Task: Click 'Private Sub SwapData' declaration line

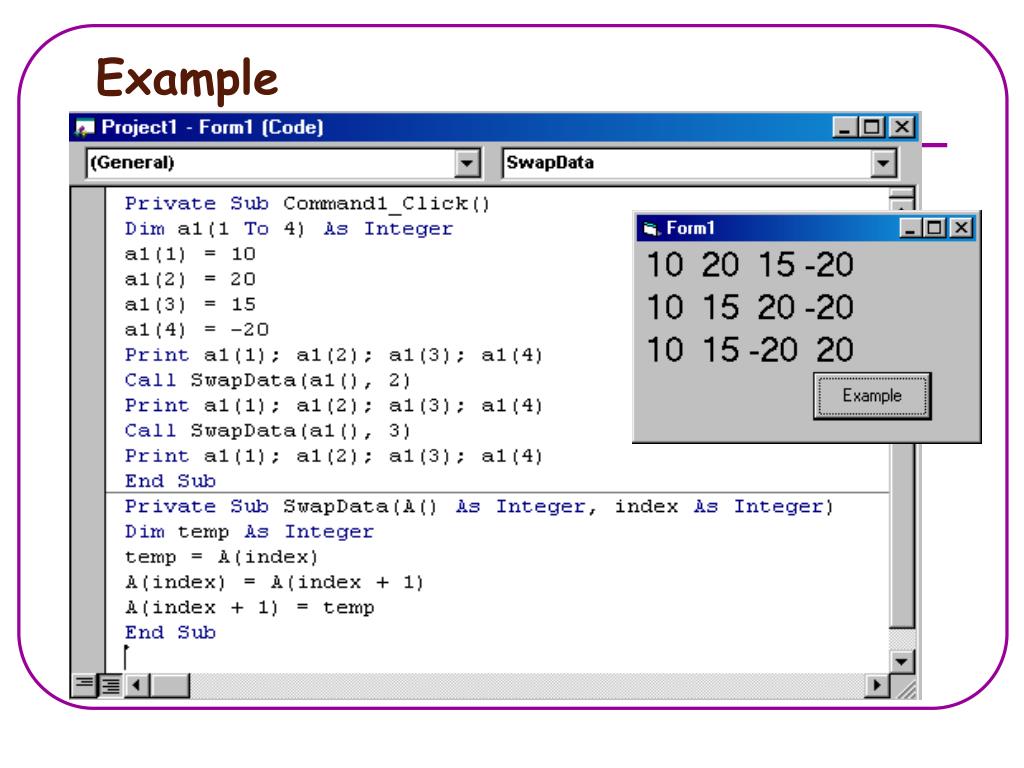Action: [x=479, y=507]
